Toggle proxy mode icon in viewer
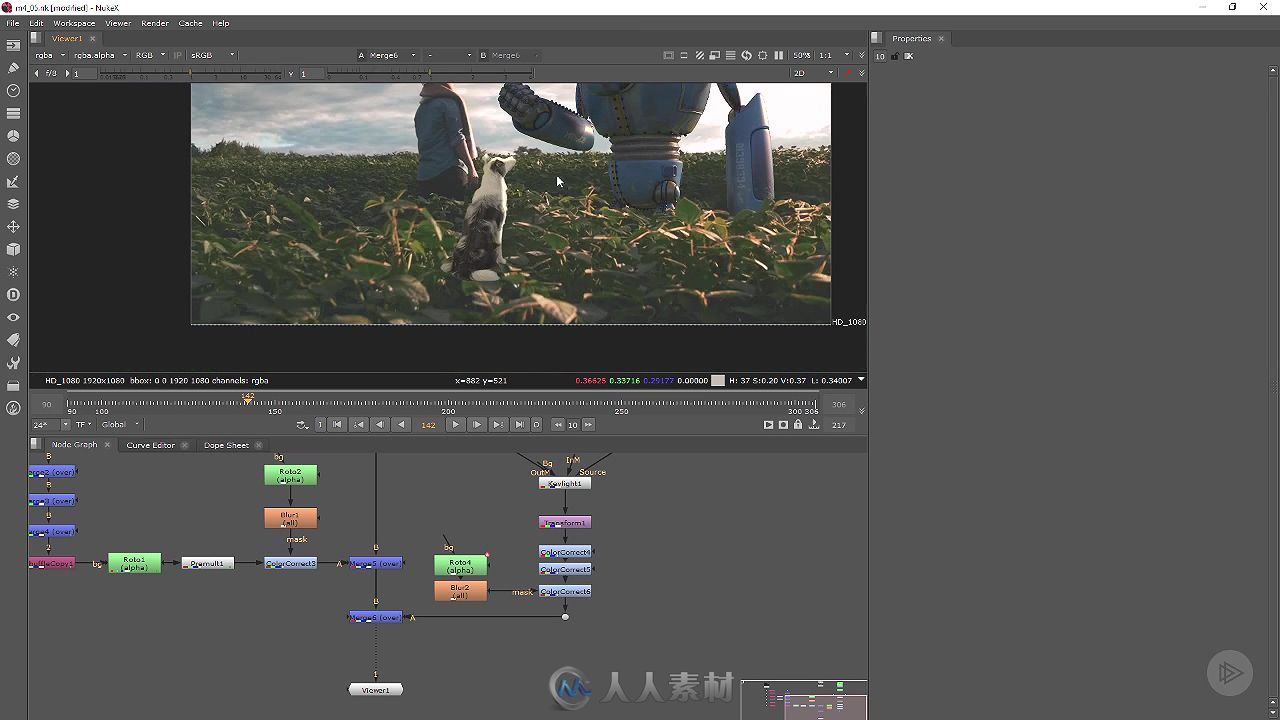This screenshot has width=1280, height=720. point(715,55)
